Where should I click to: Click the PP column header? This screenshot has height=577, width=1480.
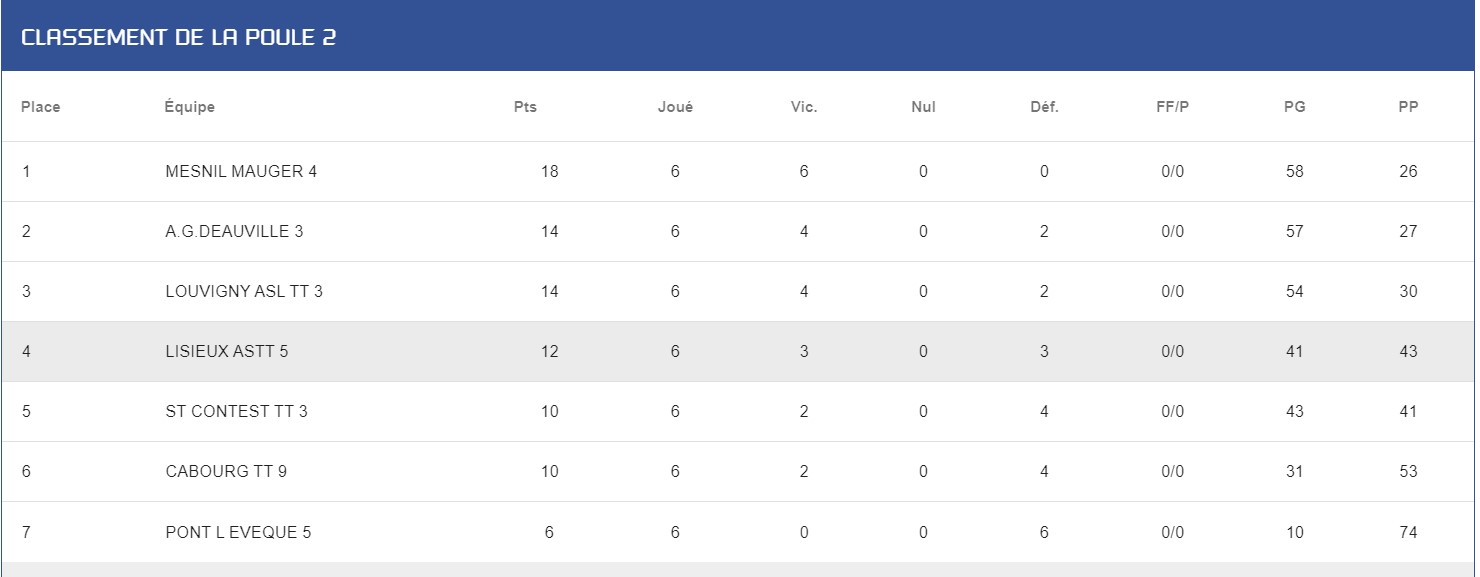pos(1408,107)
